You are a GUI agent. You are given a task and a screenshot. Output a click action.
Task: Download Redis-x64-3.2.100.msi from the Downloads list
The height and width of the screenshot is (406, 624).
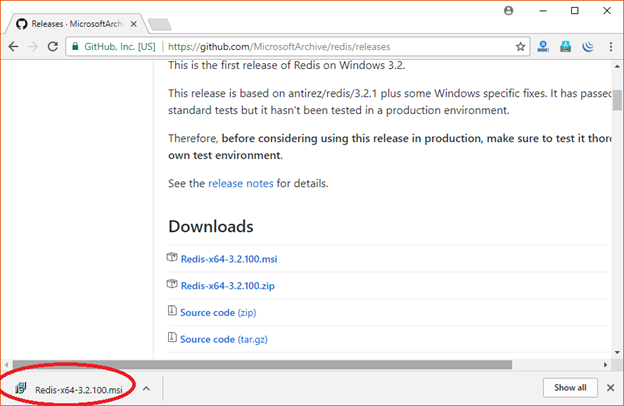point(229,258)
